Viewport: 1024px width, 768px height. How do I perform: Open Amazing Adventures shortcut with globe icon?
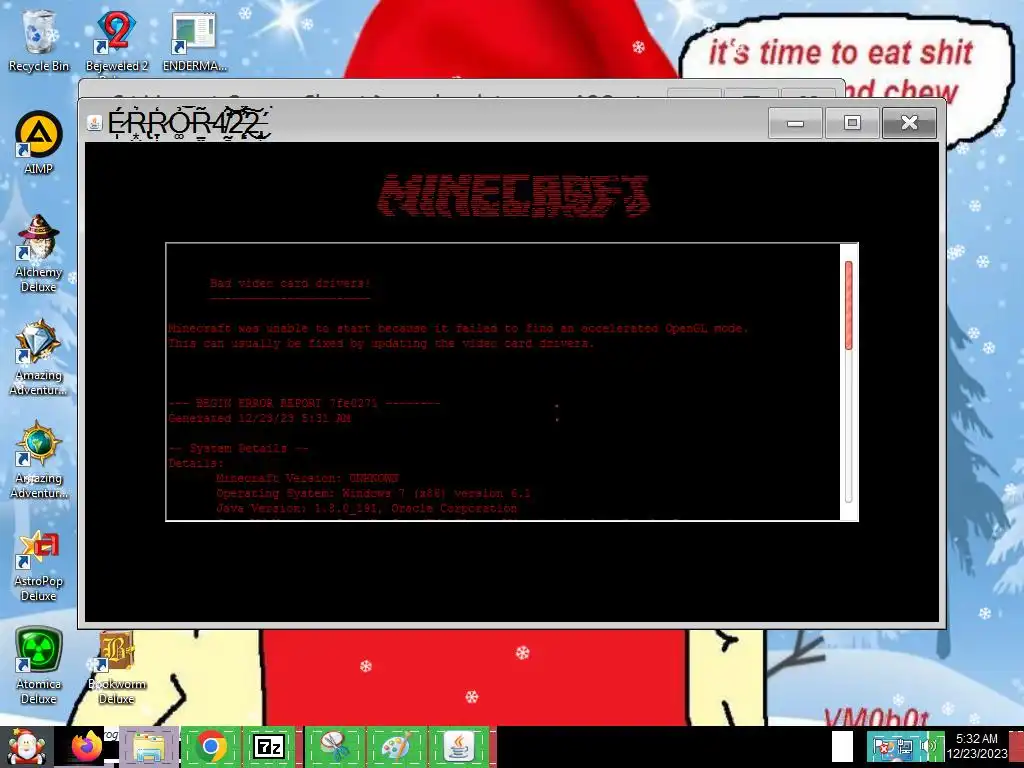pyautogui.click(x=38, y=460)
